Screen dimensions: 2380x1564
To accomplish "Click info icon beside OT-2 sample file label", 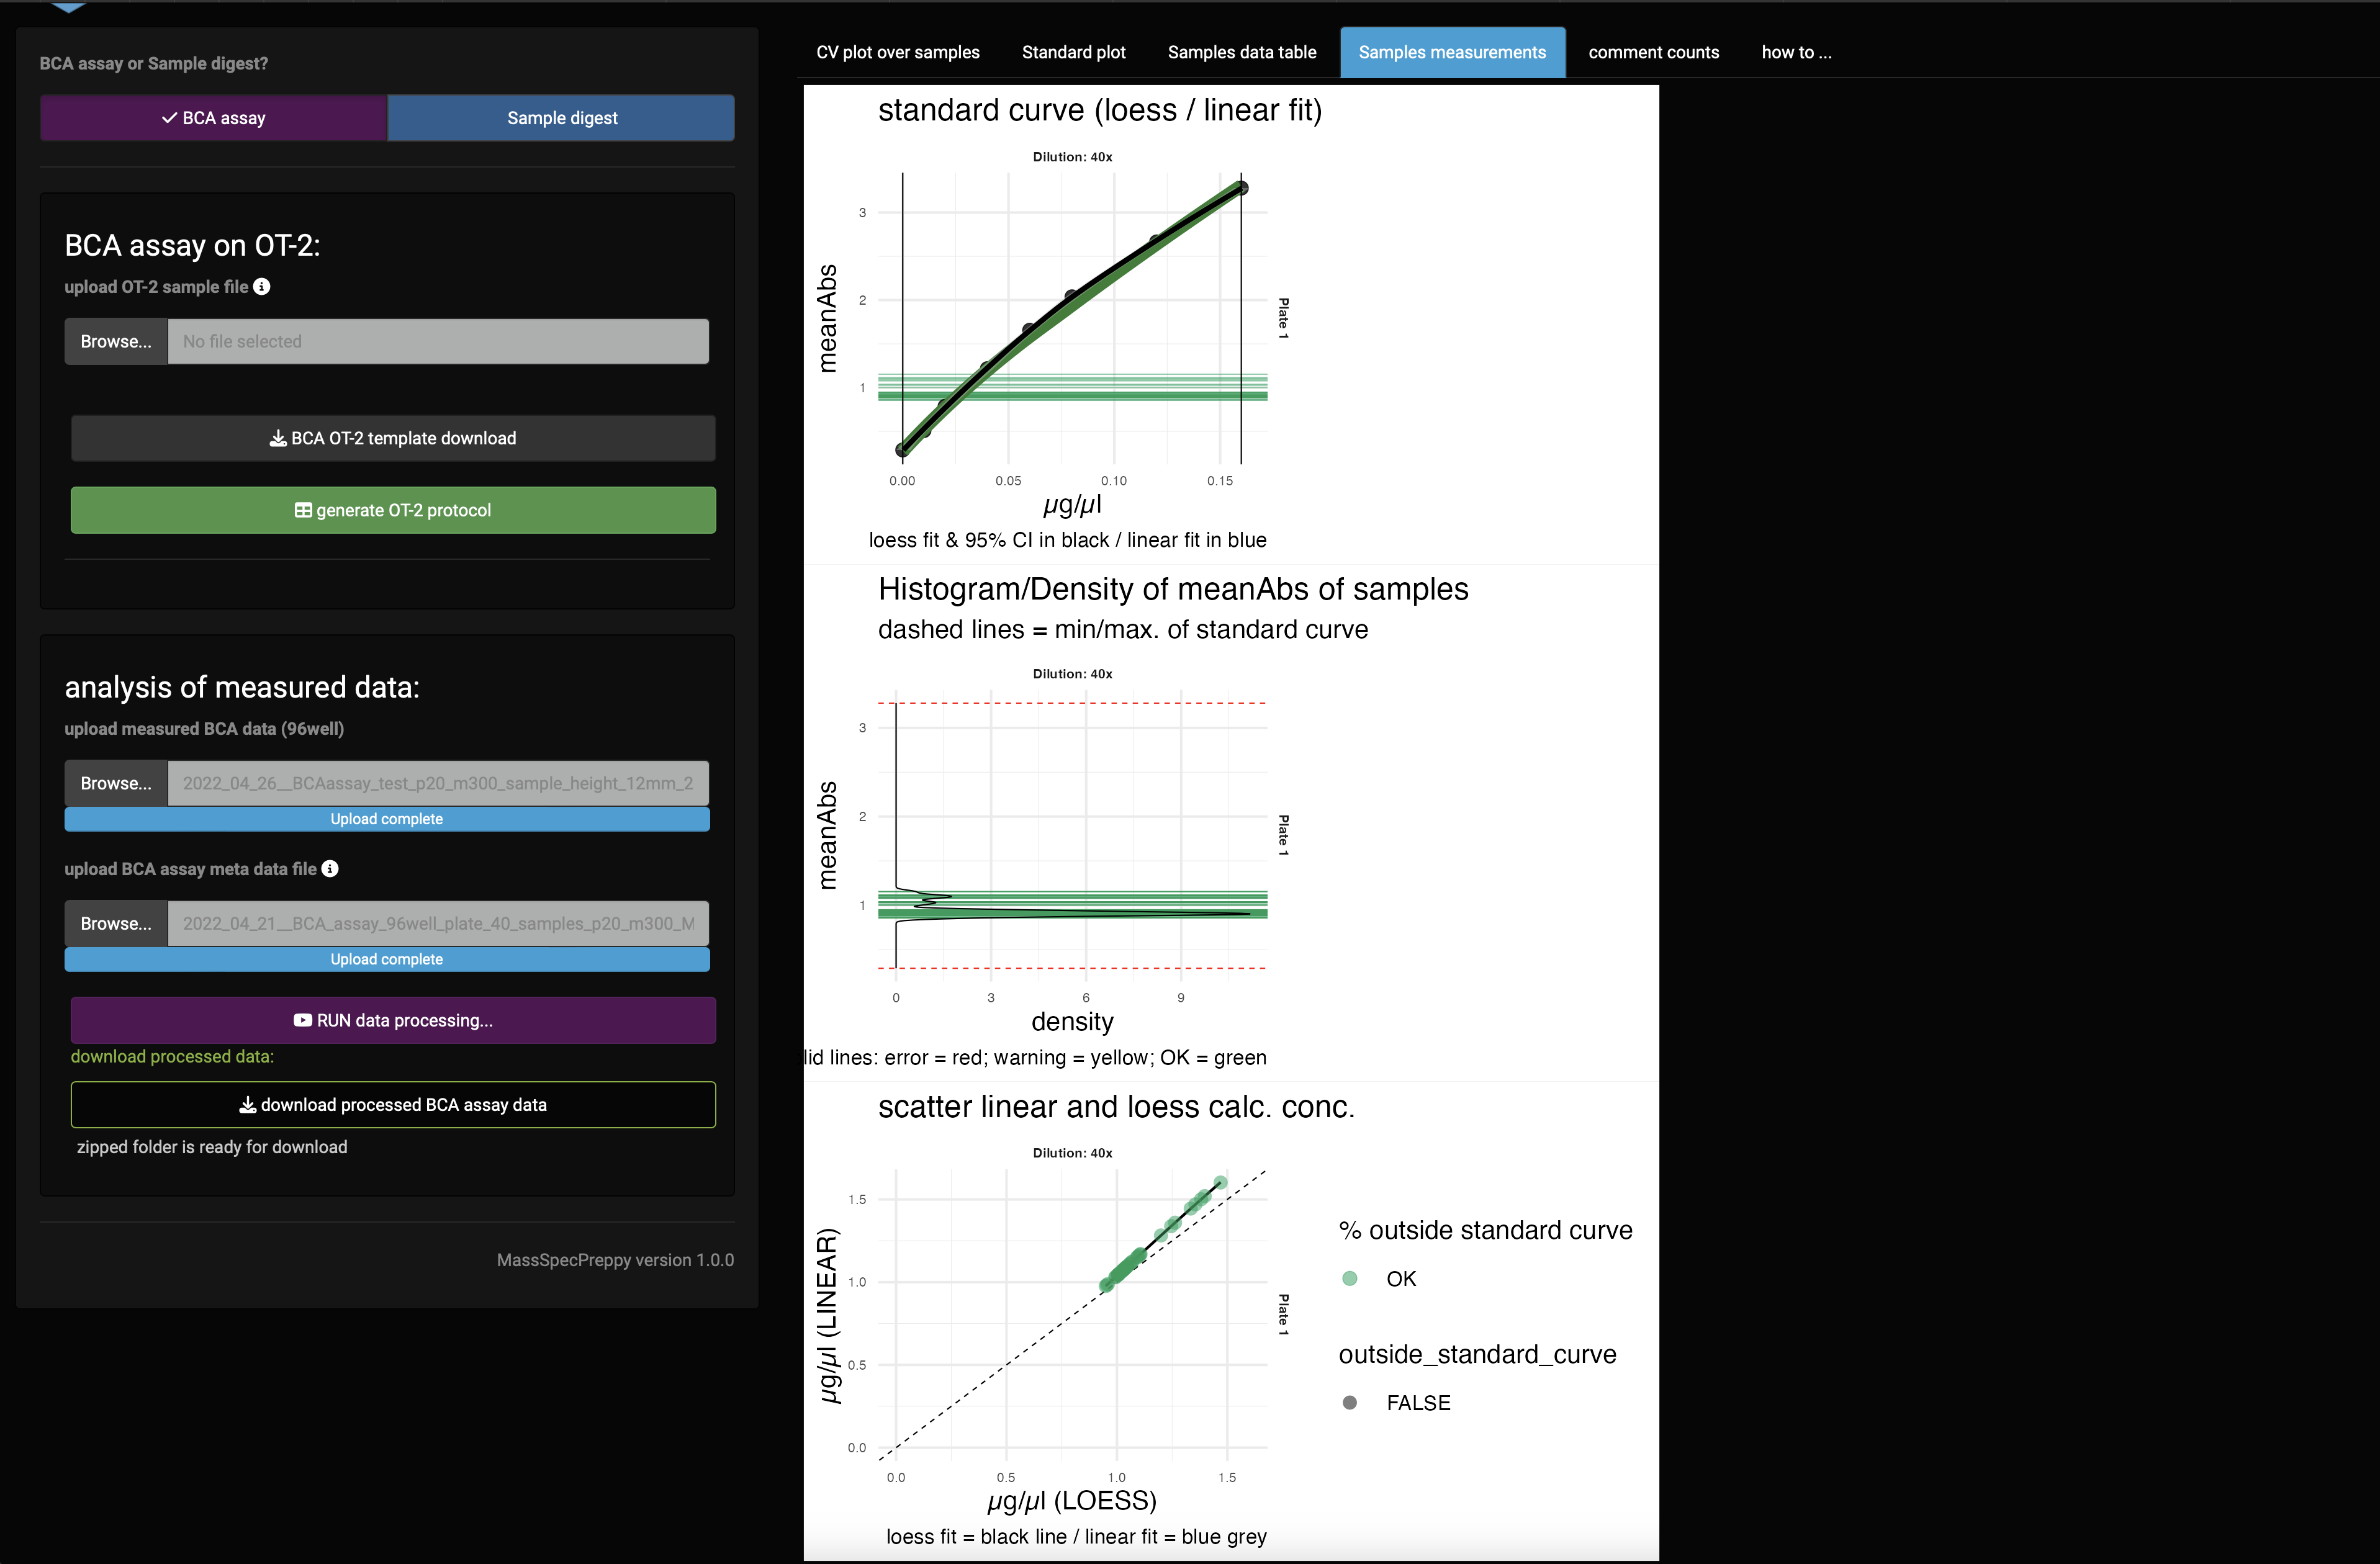I will [x=262, y=287].
